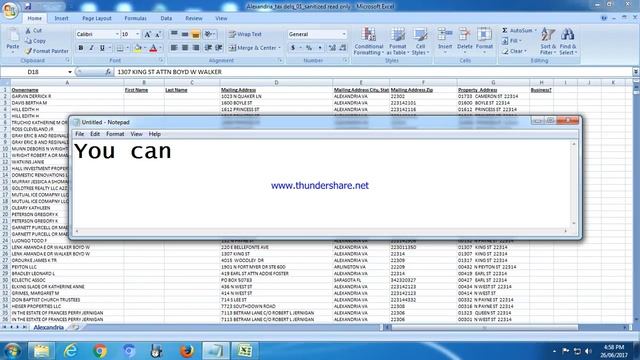Viewport: 640px width, 360px height.
Task: Switch to the Page Layout tab
Action: 97,18
